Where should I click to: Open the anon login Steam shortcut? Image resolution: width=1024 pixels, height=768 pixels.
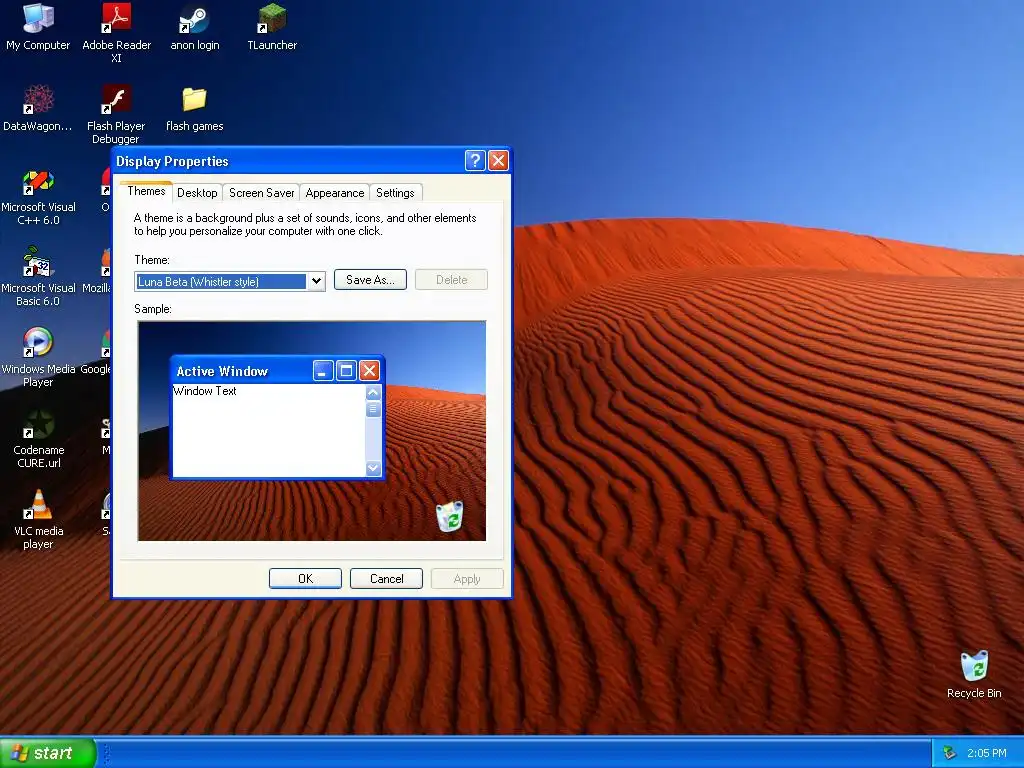(x=195, y=27)
